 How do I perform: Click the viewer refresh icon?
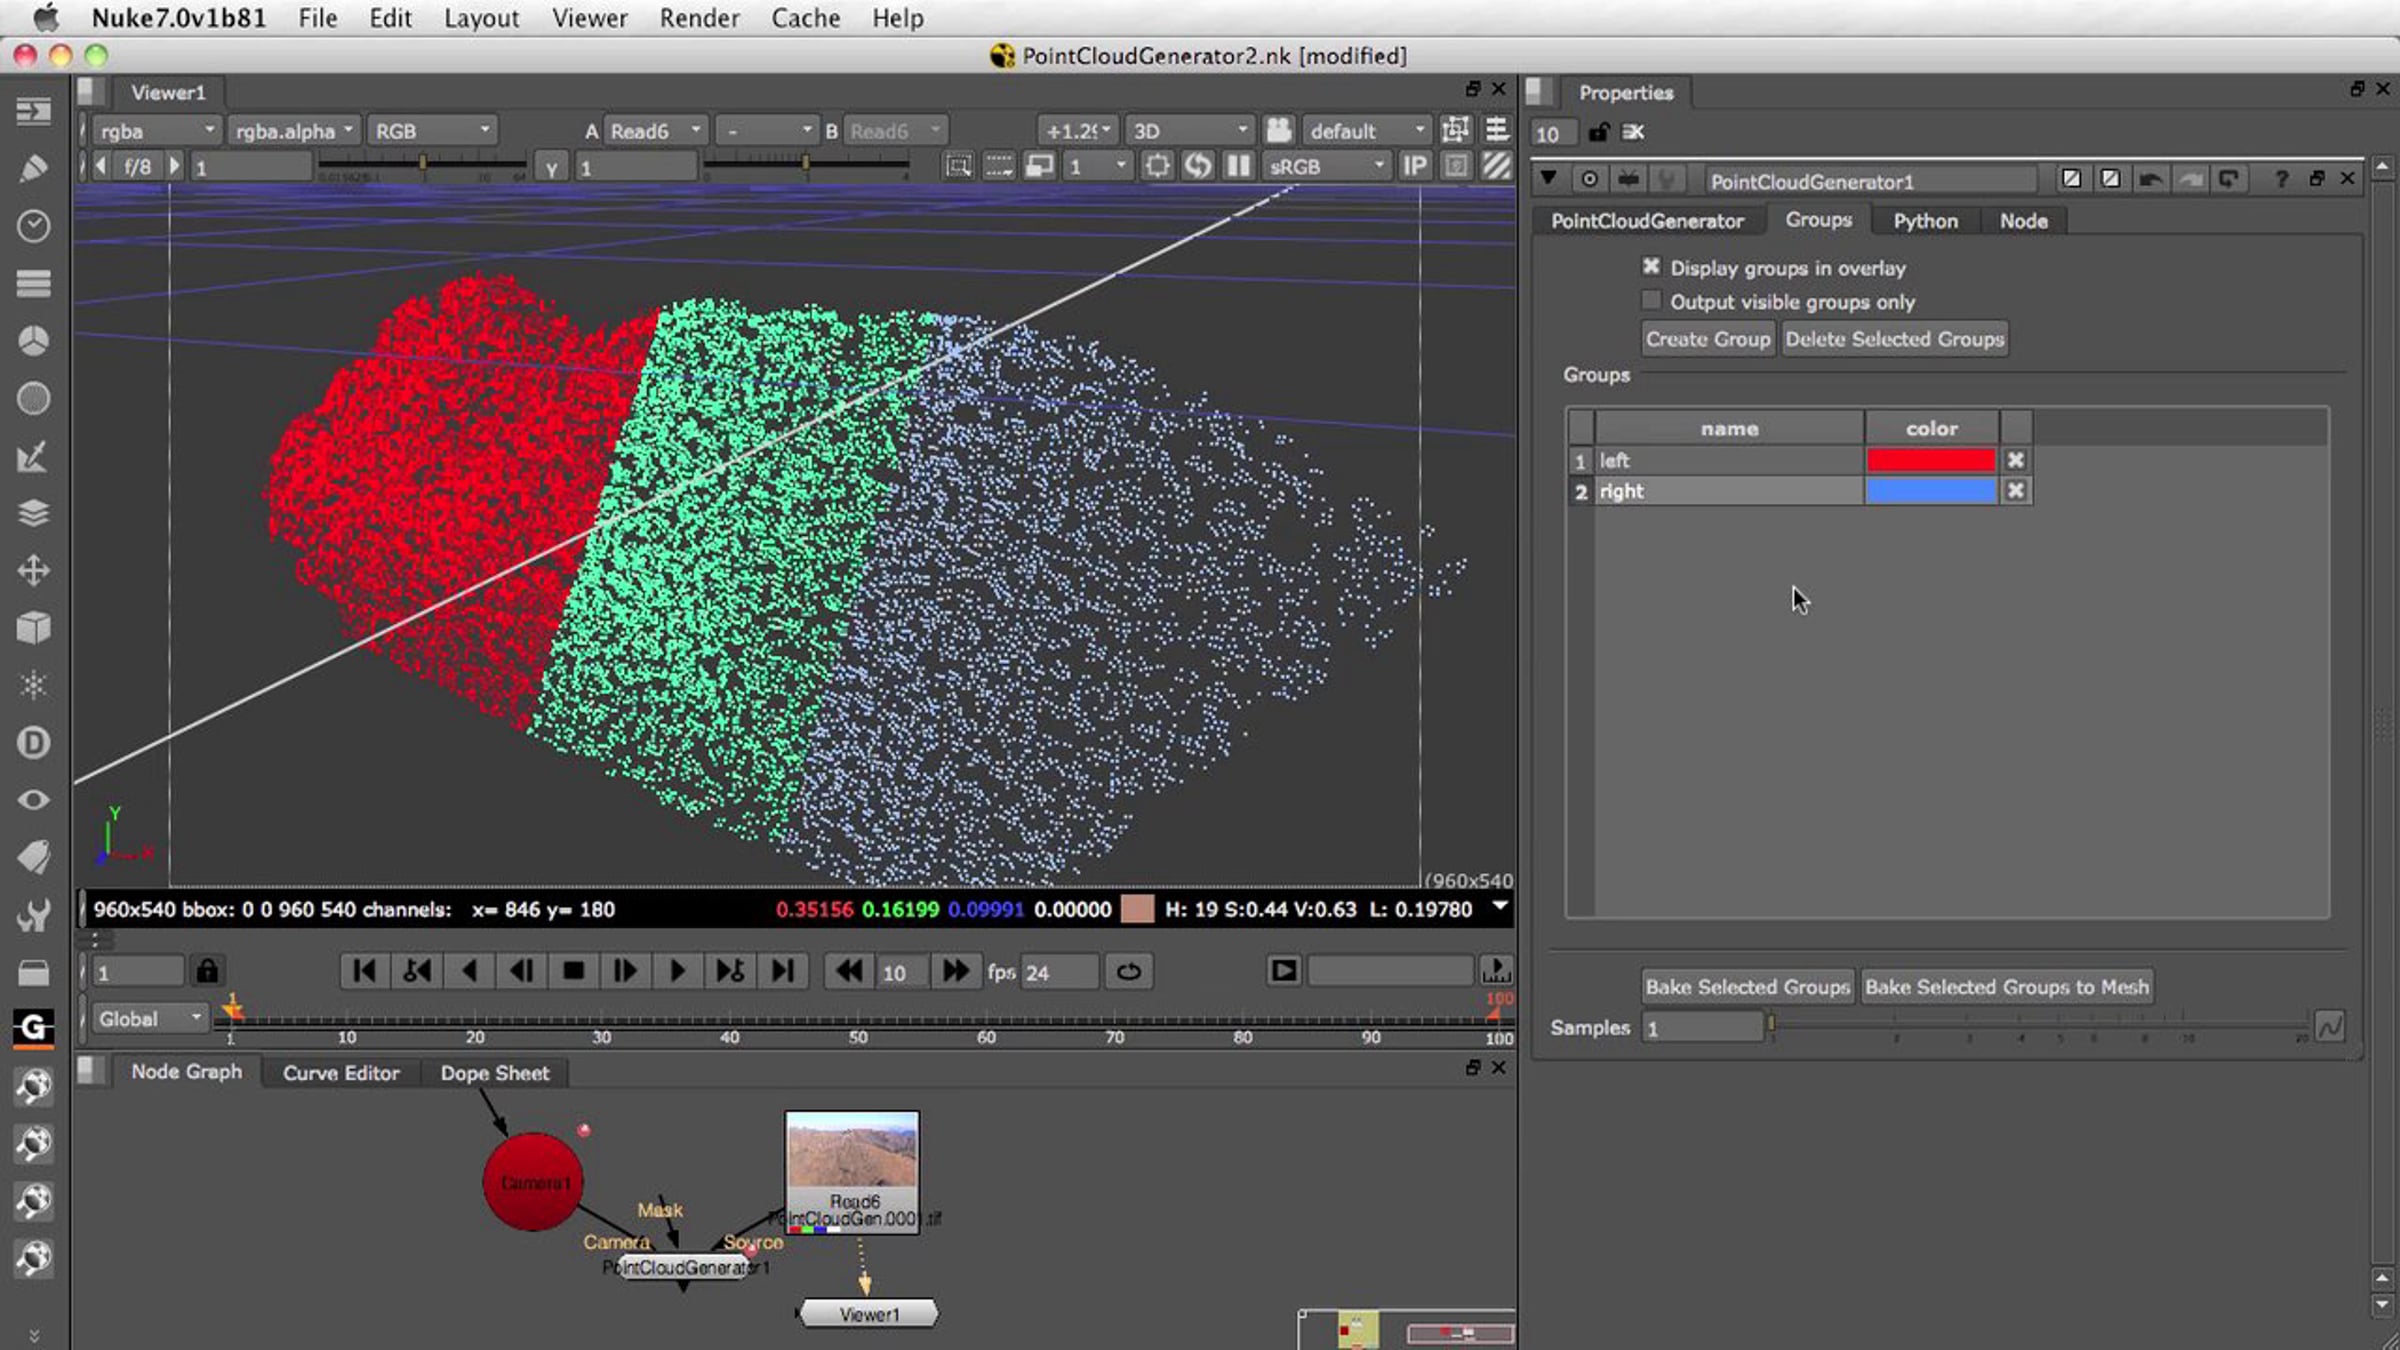[1197, 166]
